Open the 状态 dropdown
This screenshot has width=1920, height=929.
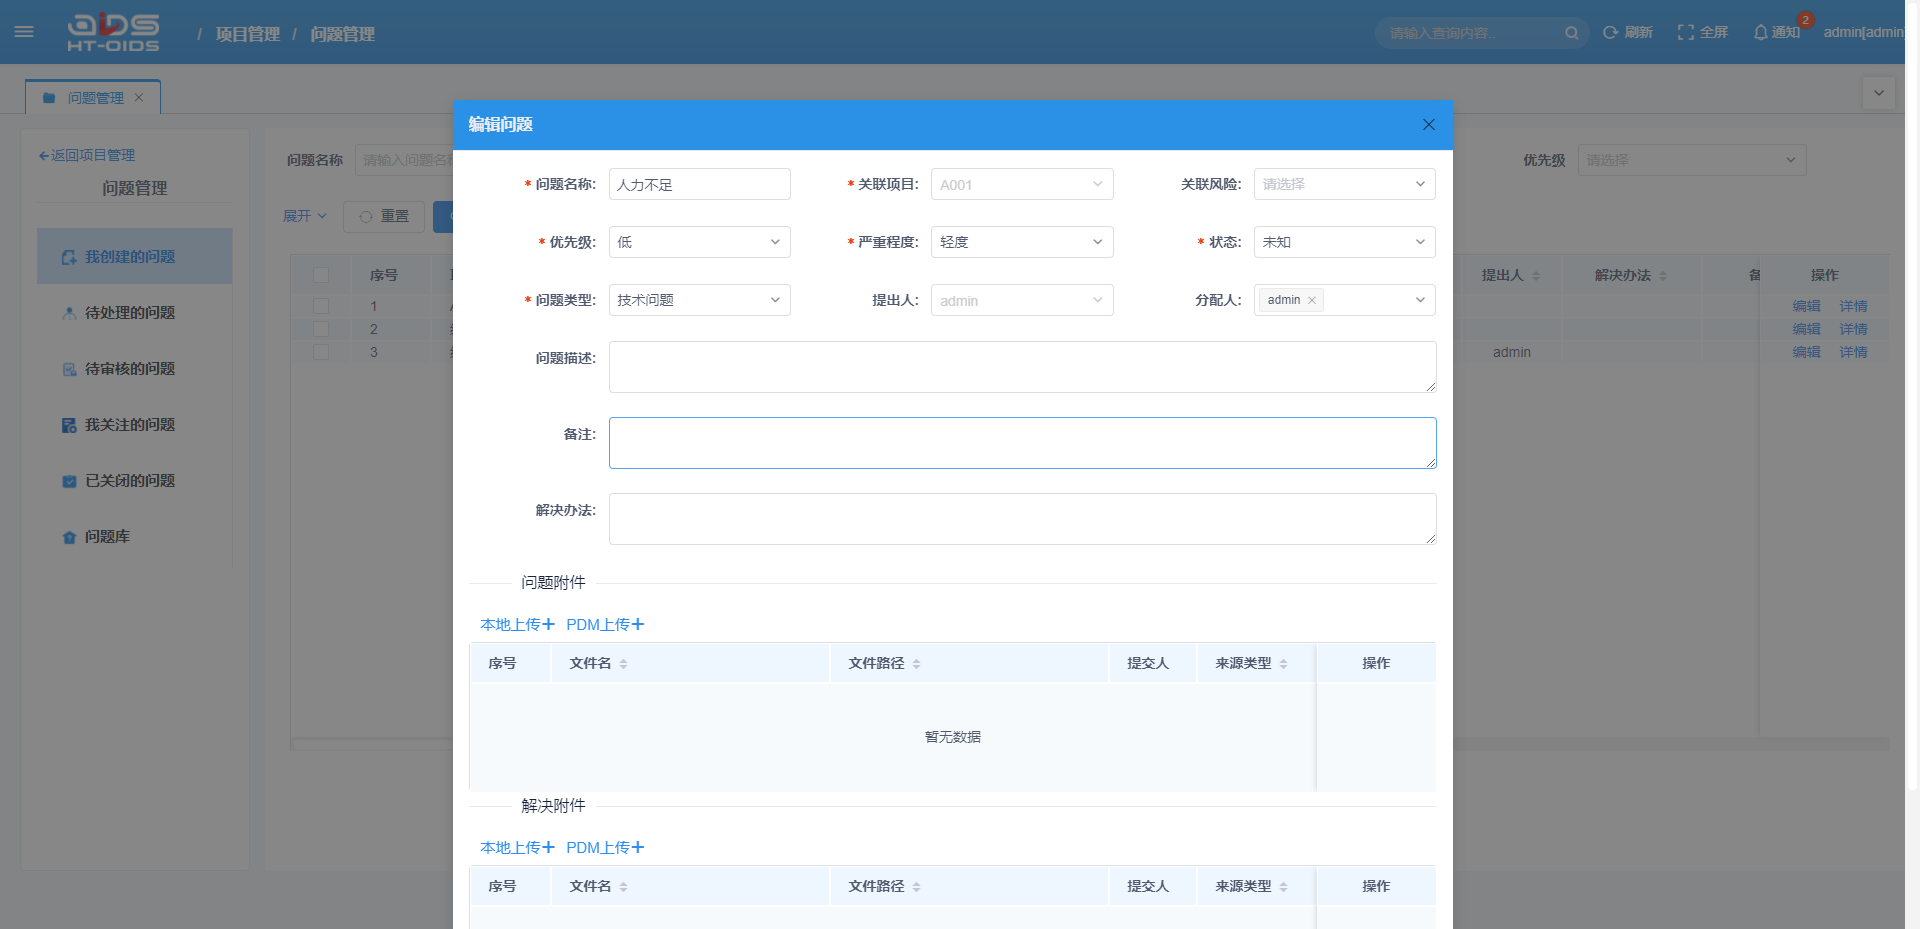point(1345,242)
